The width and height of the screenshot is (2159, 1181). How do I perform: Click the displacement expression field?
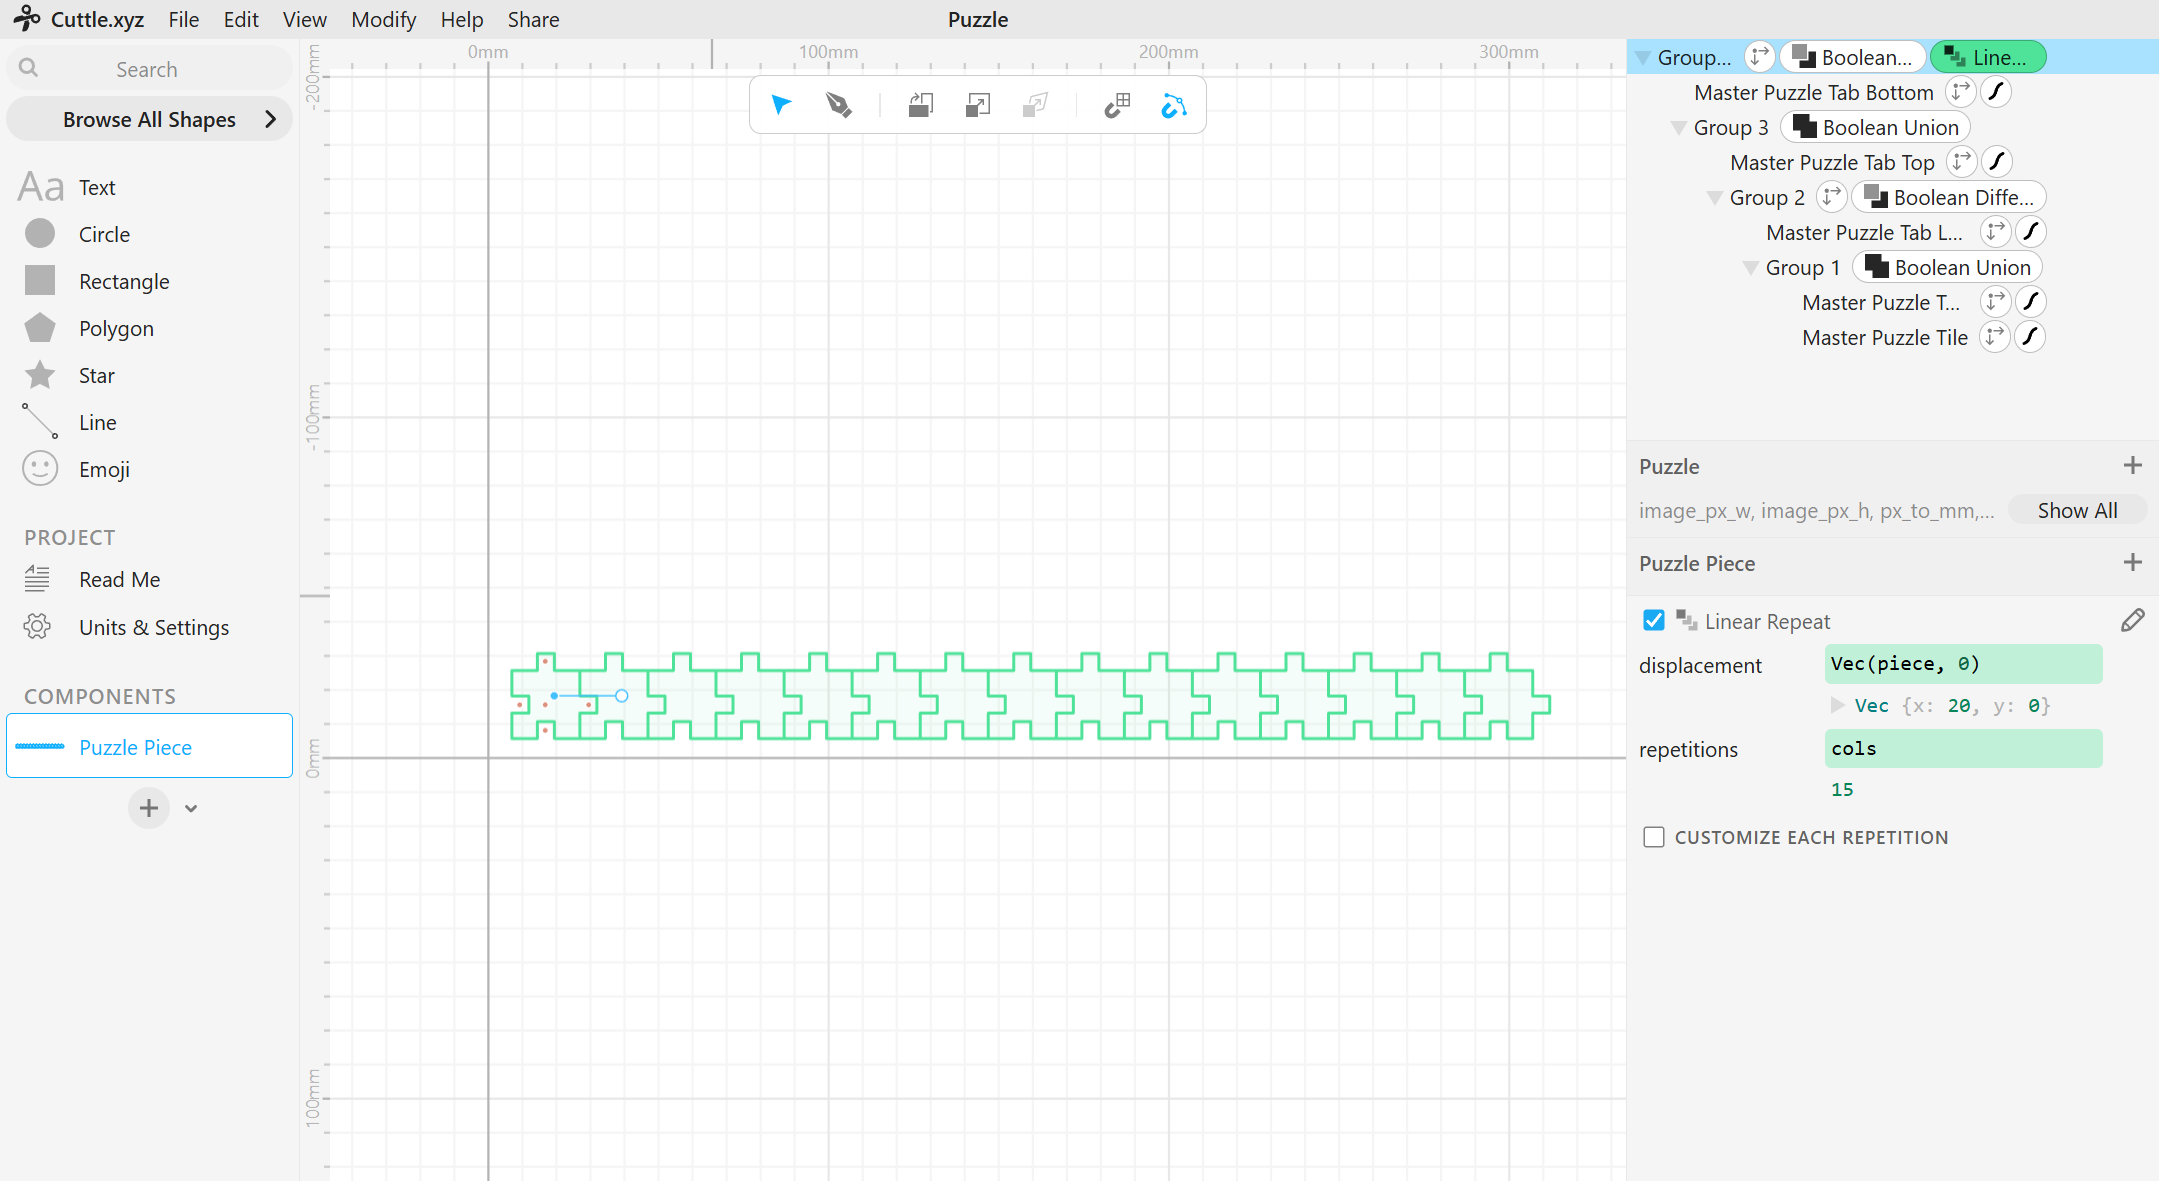click(1963, 664)
